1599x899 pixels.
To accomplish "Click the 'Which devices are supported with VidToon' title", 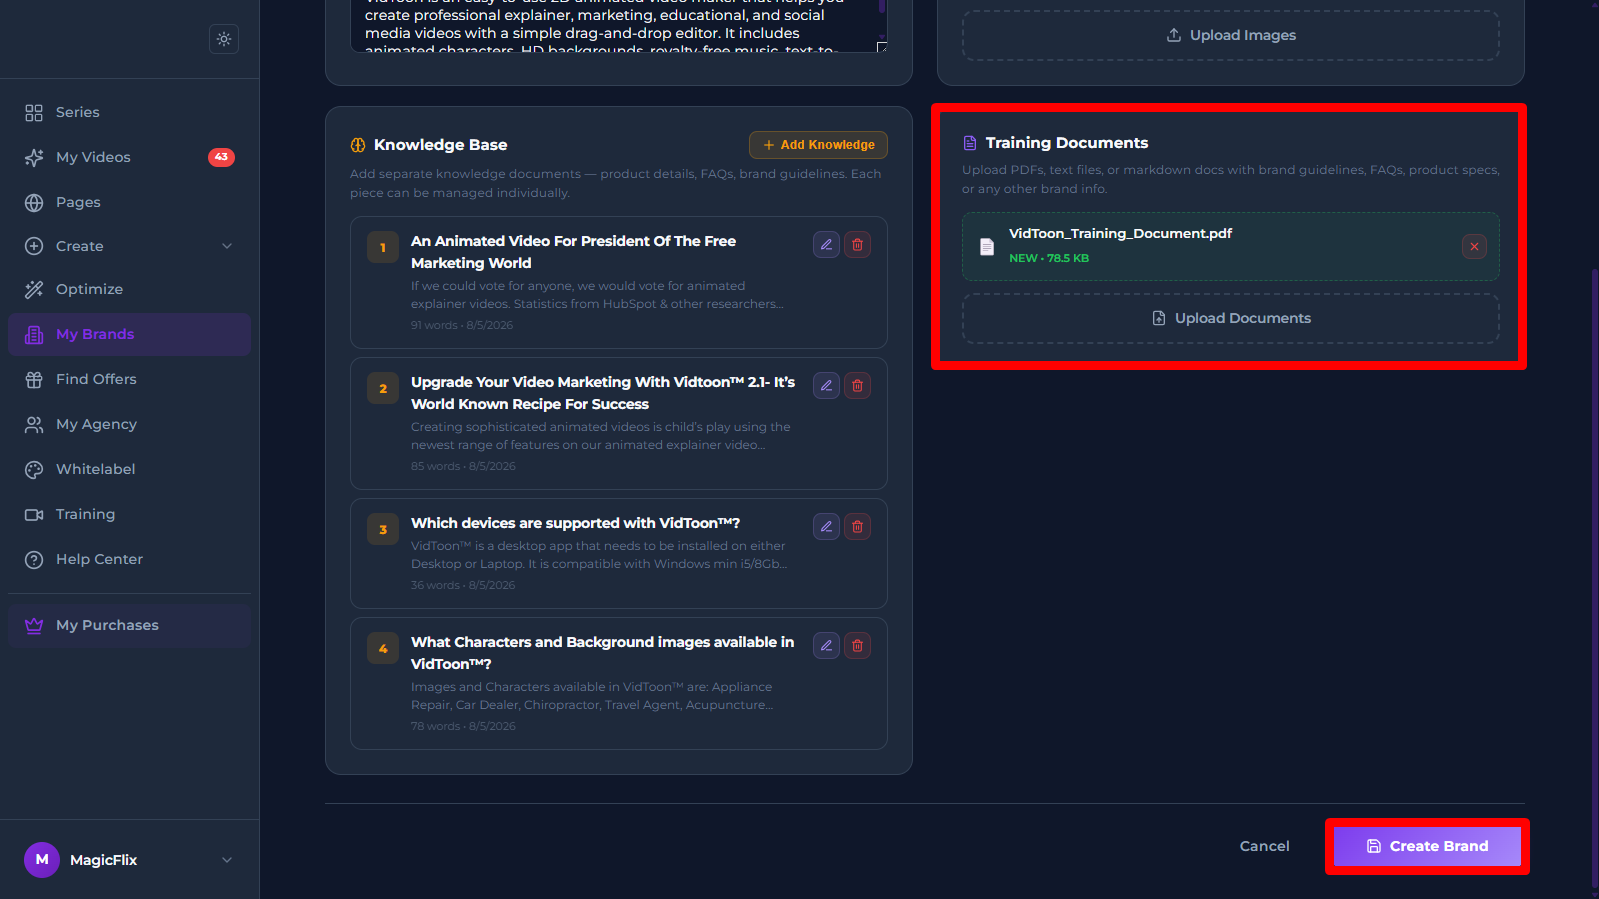I will (575, 523).
